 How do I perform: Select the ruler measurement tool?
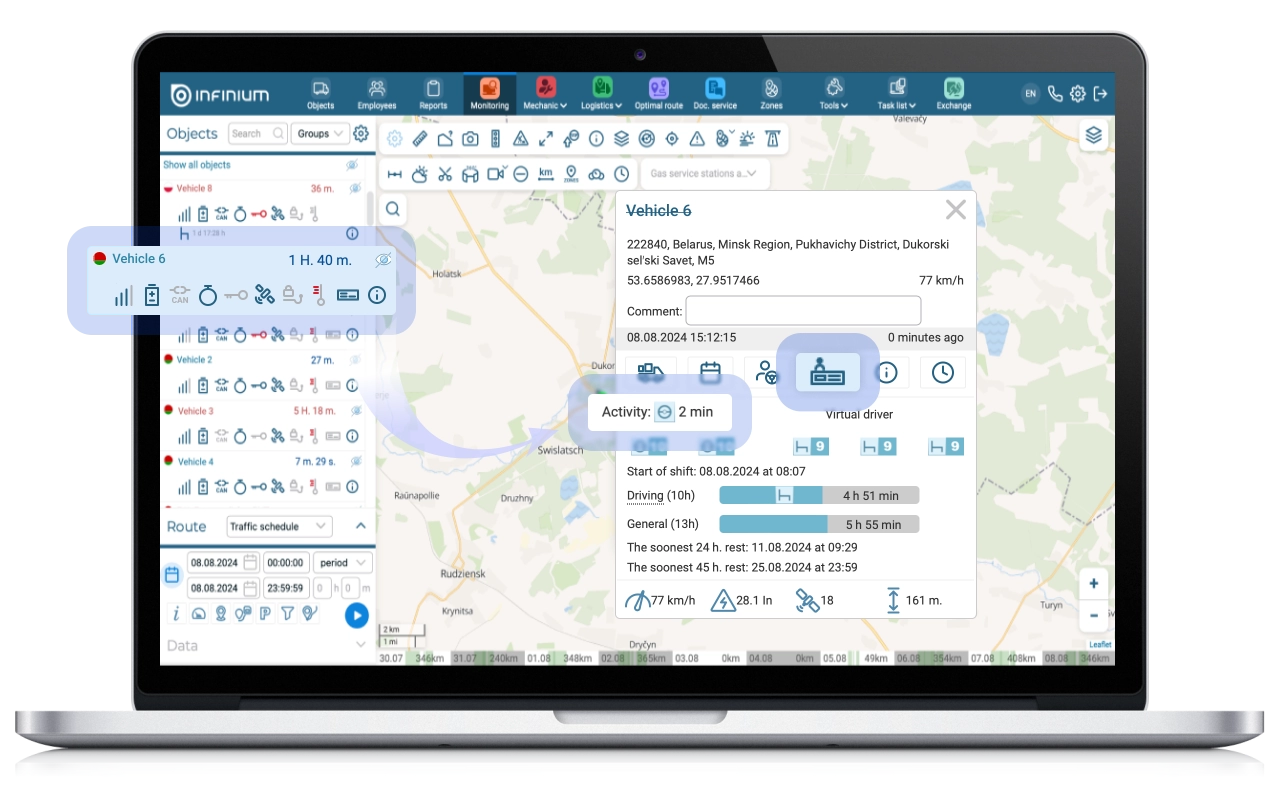[x=420, y=139]
